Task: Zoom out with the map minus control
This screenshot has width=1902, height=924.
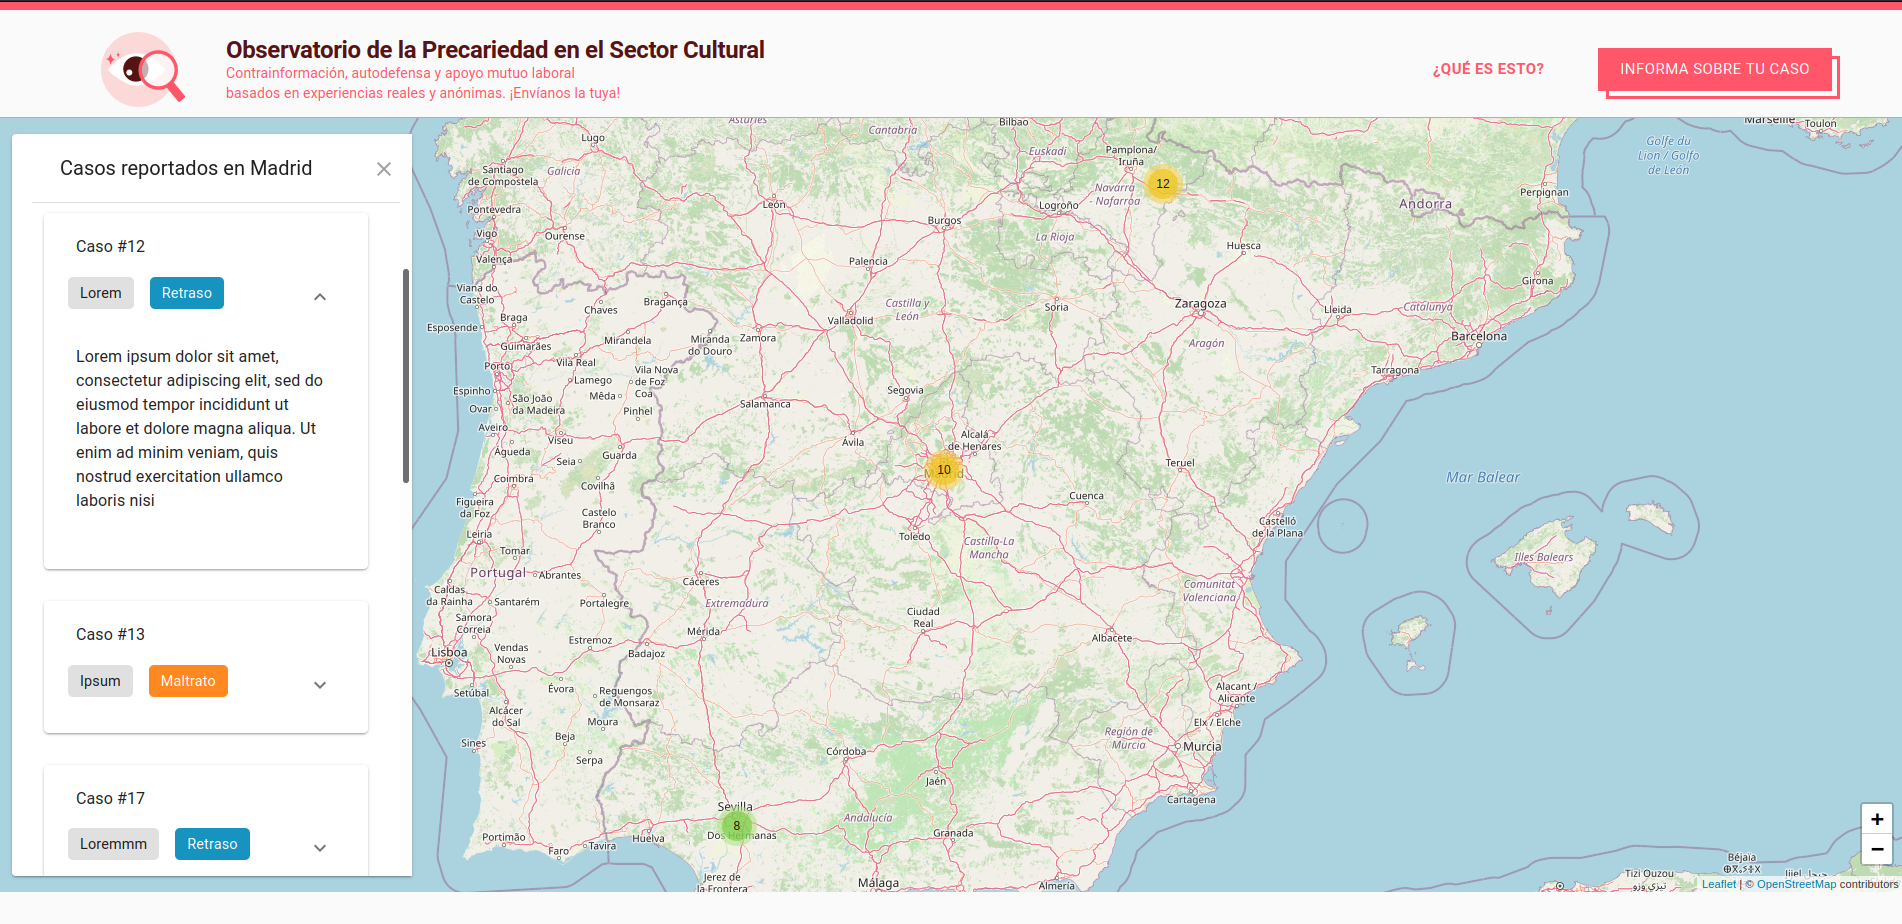Action: (1876, 849)
